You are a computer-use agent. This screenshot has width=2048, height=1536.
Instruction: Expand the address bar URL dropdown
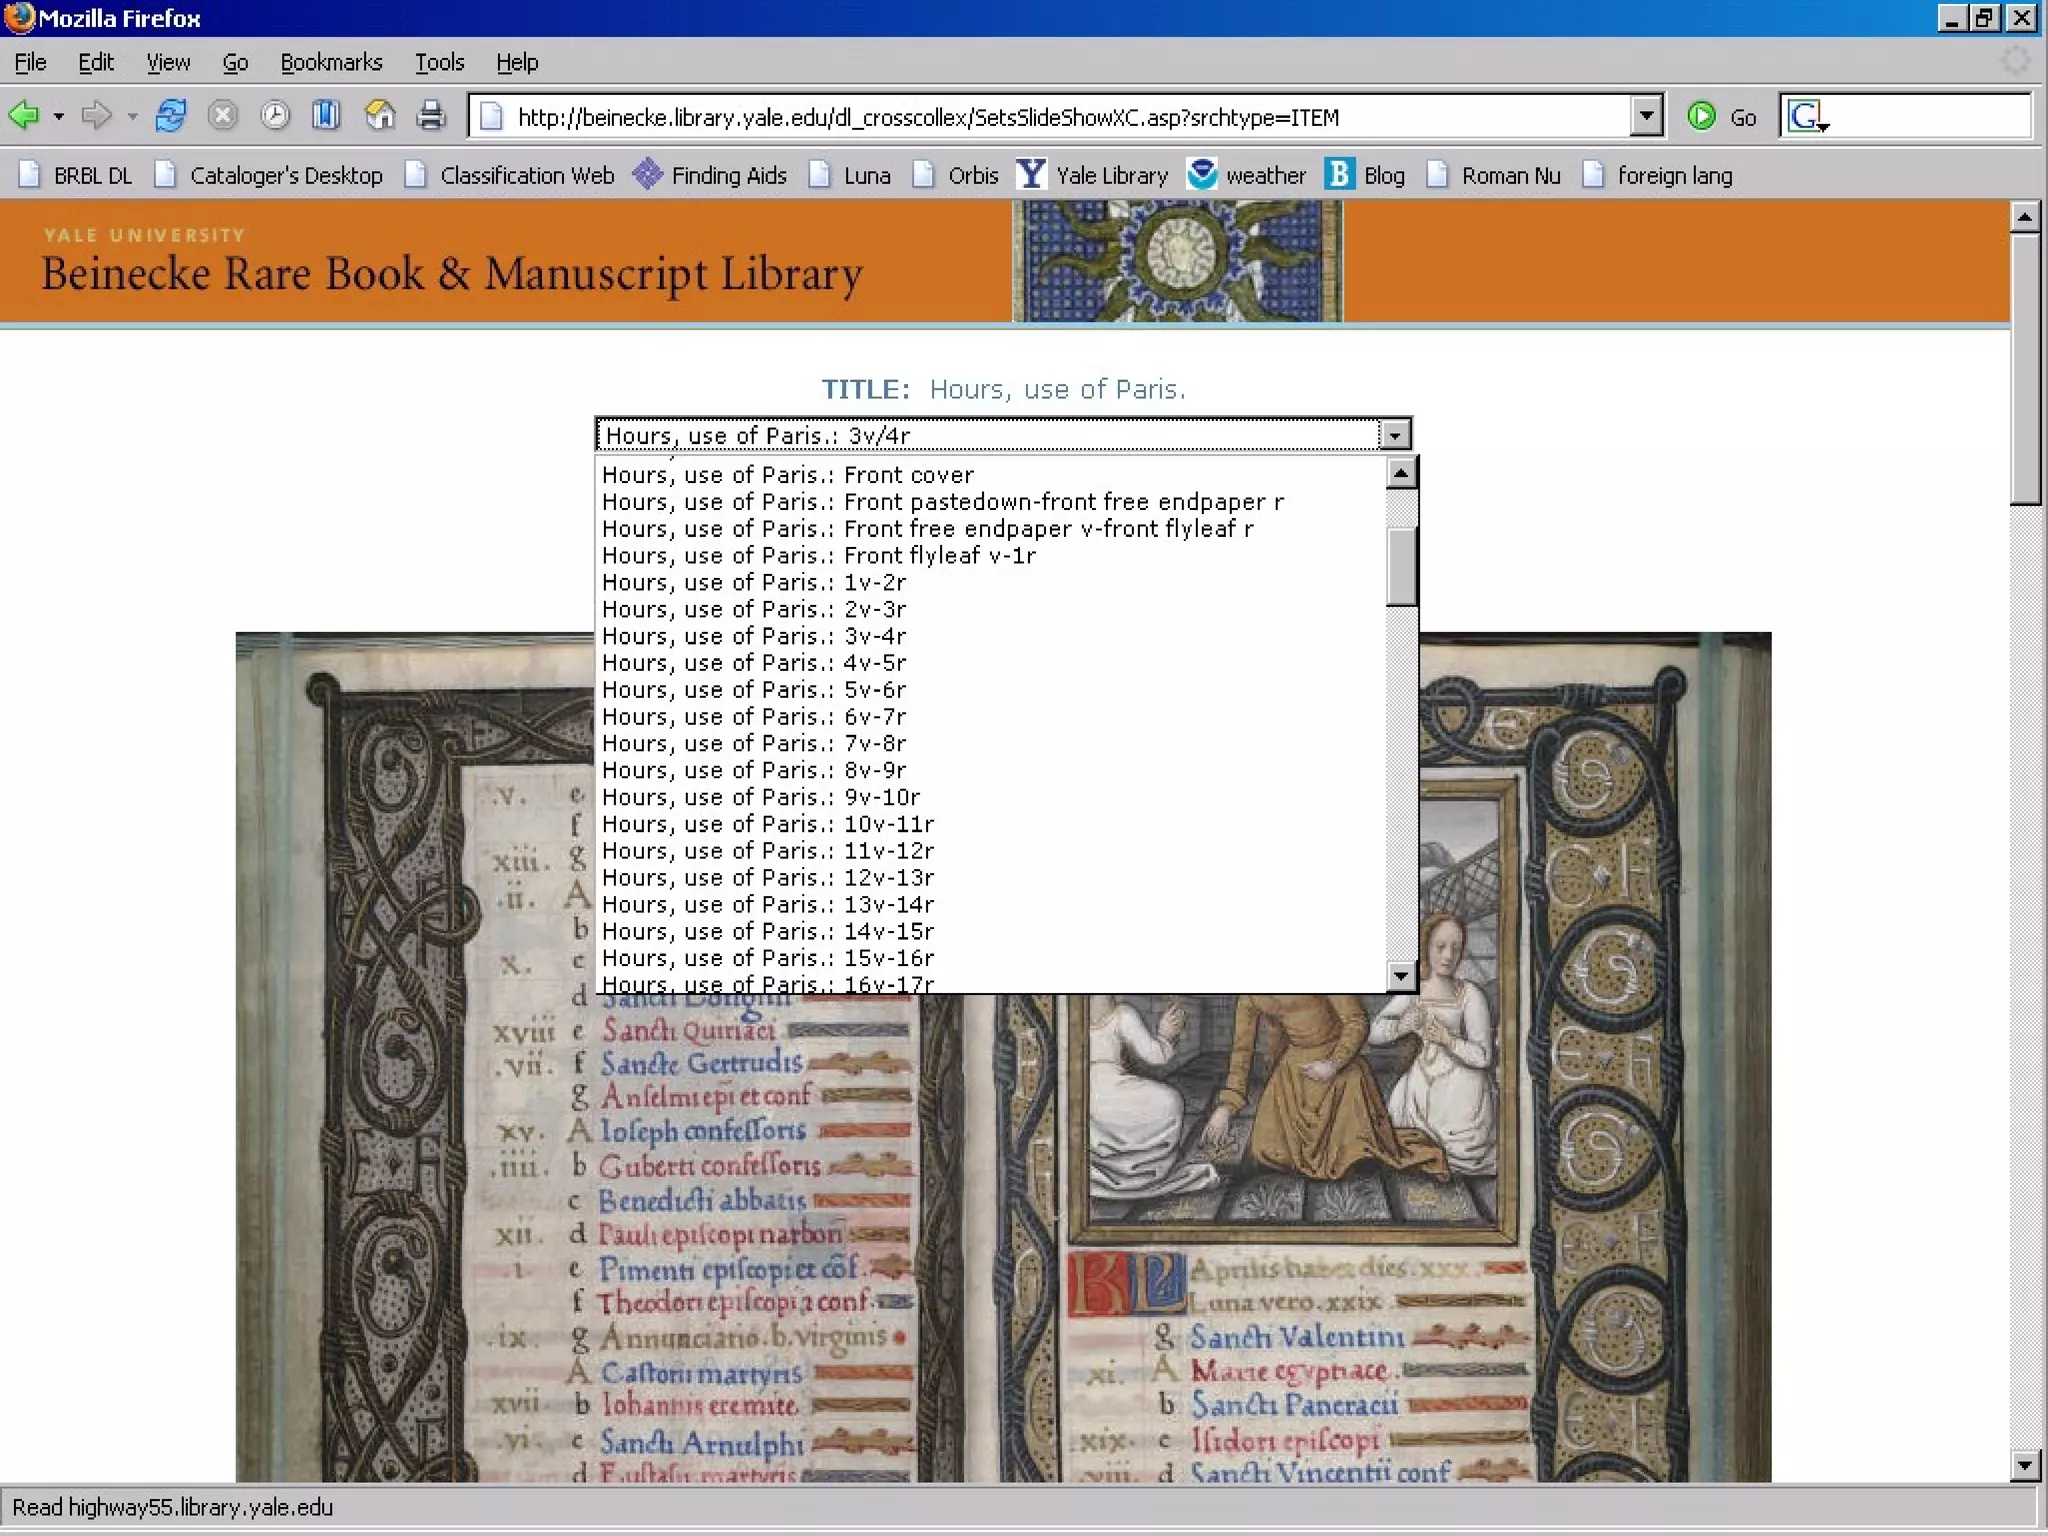(x=1645, y=116)
